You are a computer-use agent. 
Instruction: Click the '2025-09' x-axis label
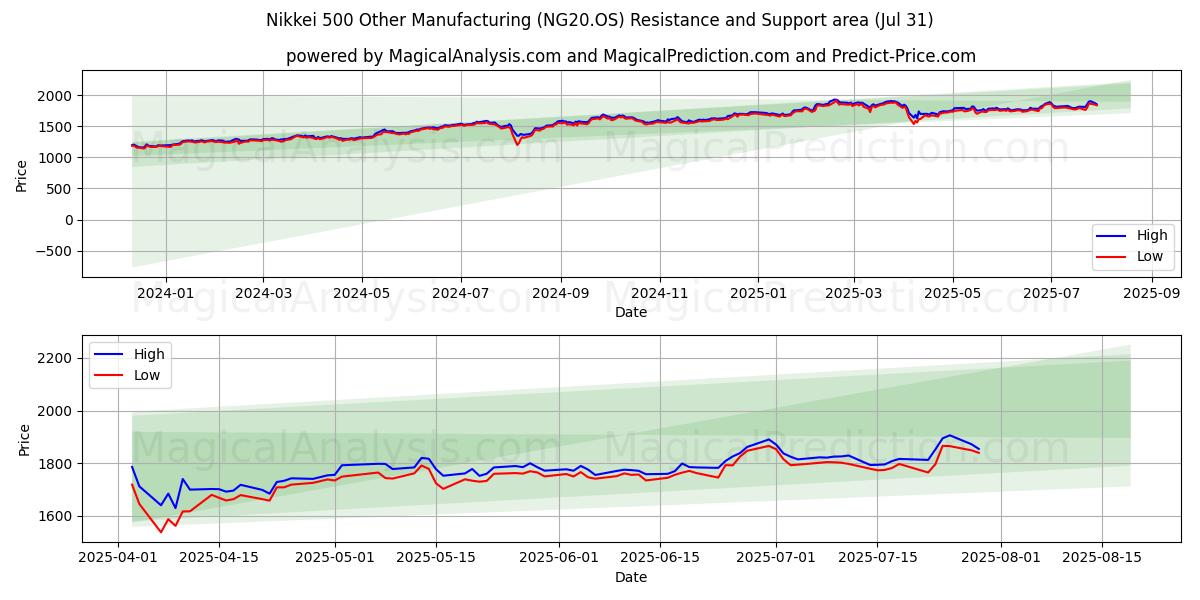[x=1151, y=293]
